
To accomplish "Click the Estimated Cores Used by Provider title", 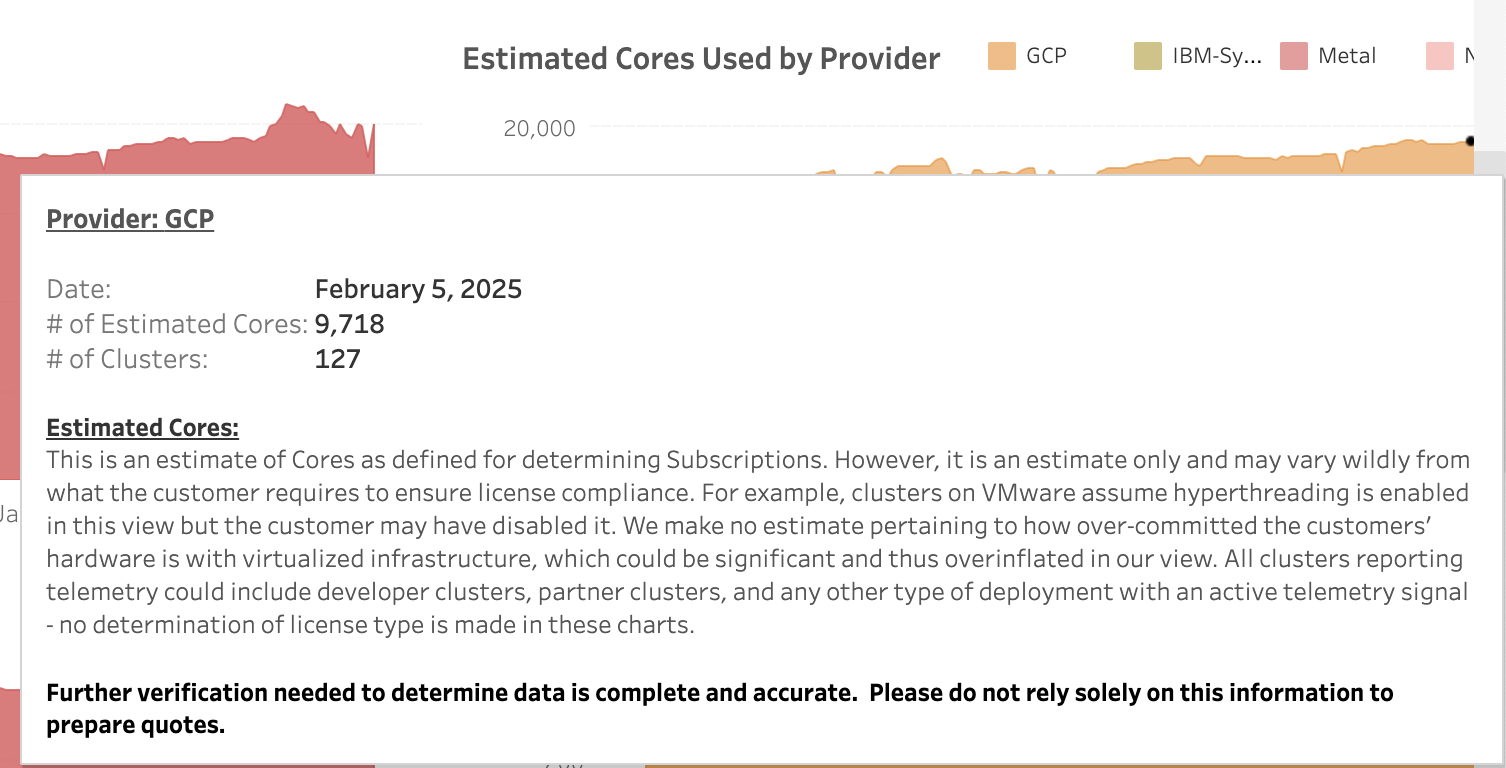I will coord(701,59).
